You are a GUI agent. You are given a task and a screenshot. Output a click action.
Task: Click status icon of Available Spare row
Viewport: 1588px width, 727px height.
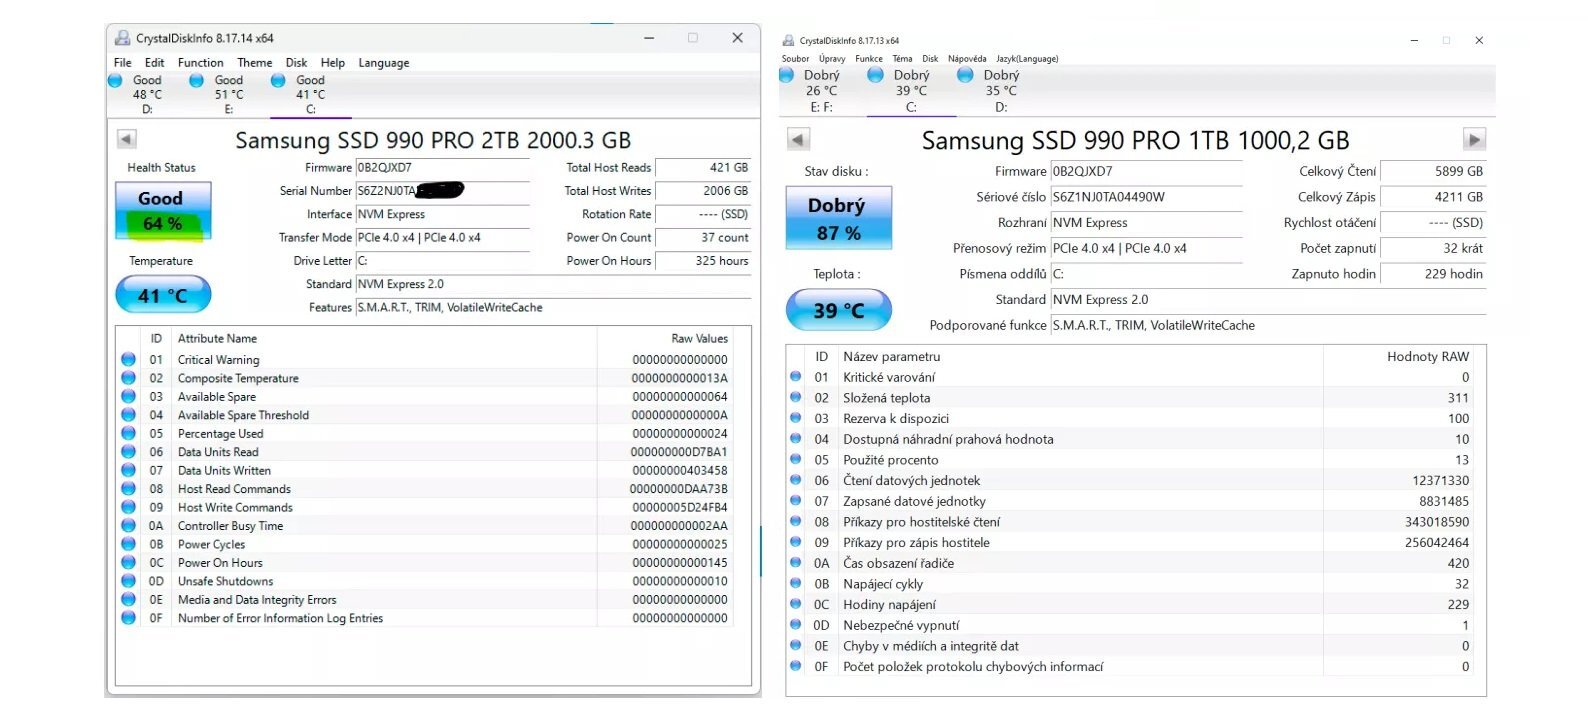tap(128, 396)
